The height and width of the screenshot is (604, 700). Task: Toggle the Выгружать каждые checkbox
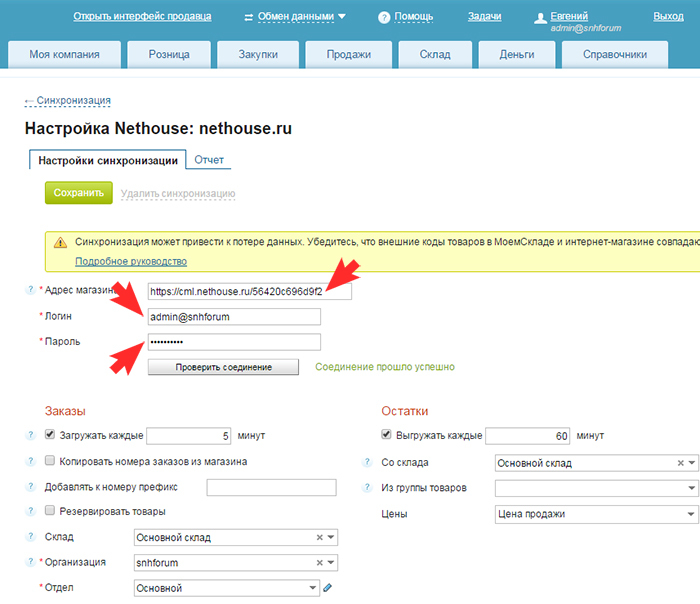click(x=386, y=434)
